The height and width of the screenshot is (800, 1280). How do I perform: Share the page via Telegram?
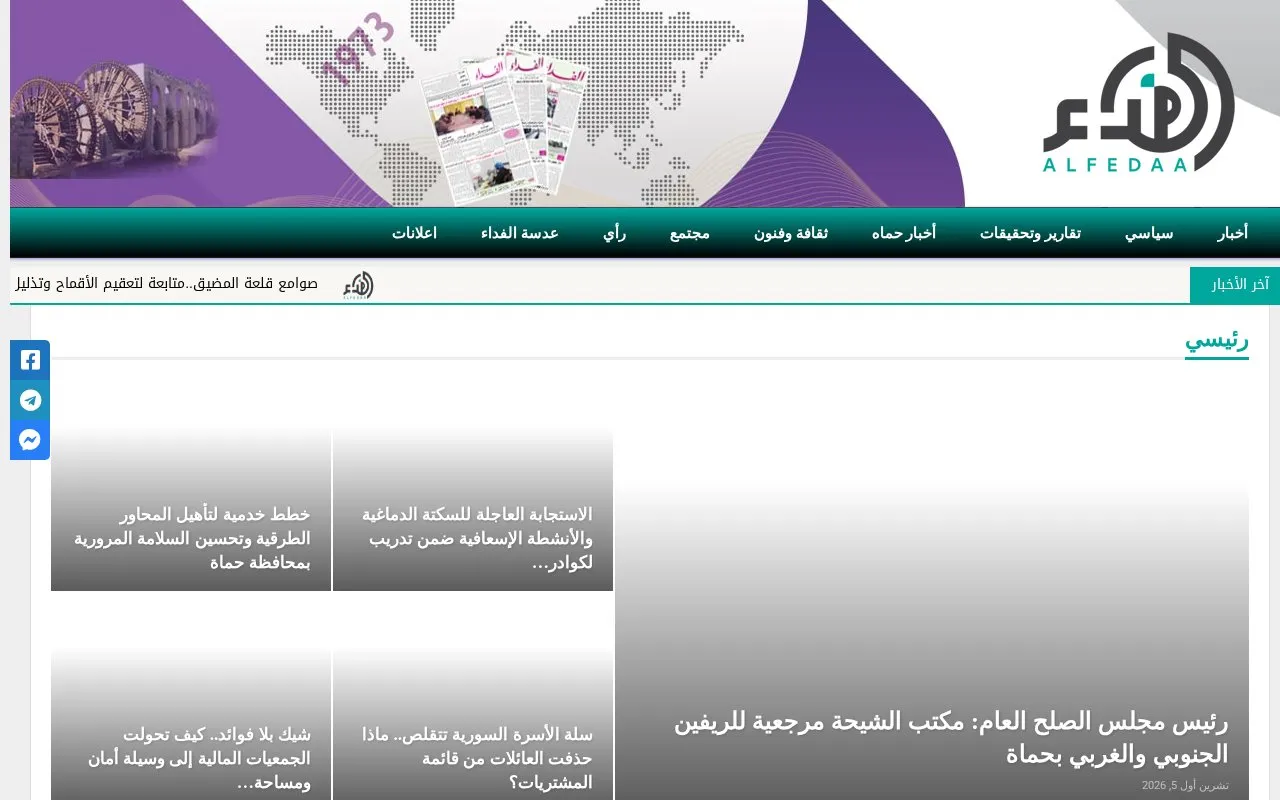point(30,400)
